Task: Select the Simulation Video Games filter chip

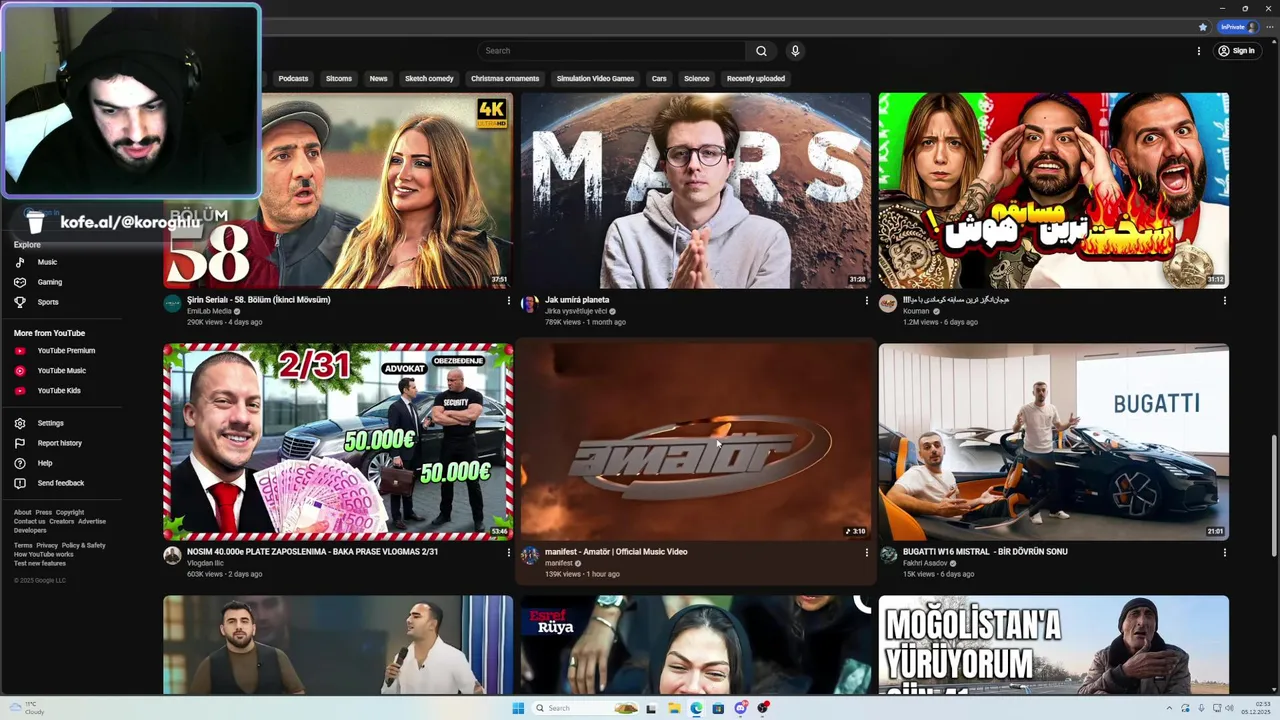Action: [595, 78]
